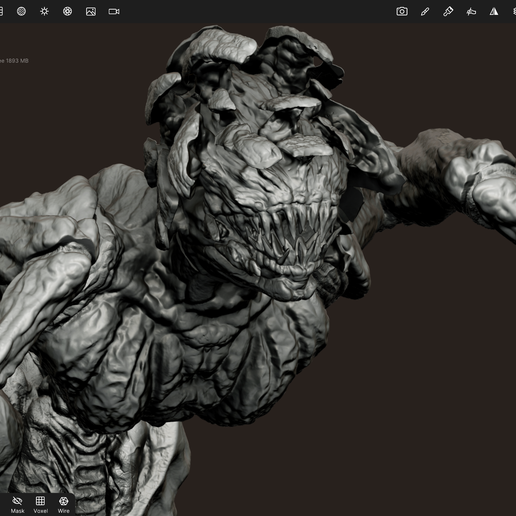Toggle the Voxel grid display
Screen dimensions: 516x516
coord(40,504)
